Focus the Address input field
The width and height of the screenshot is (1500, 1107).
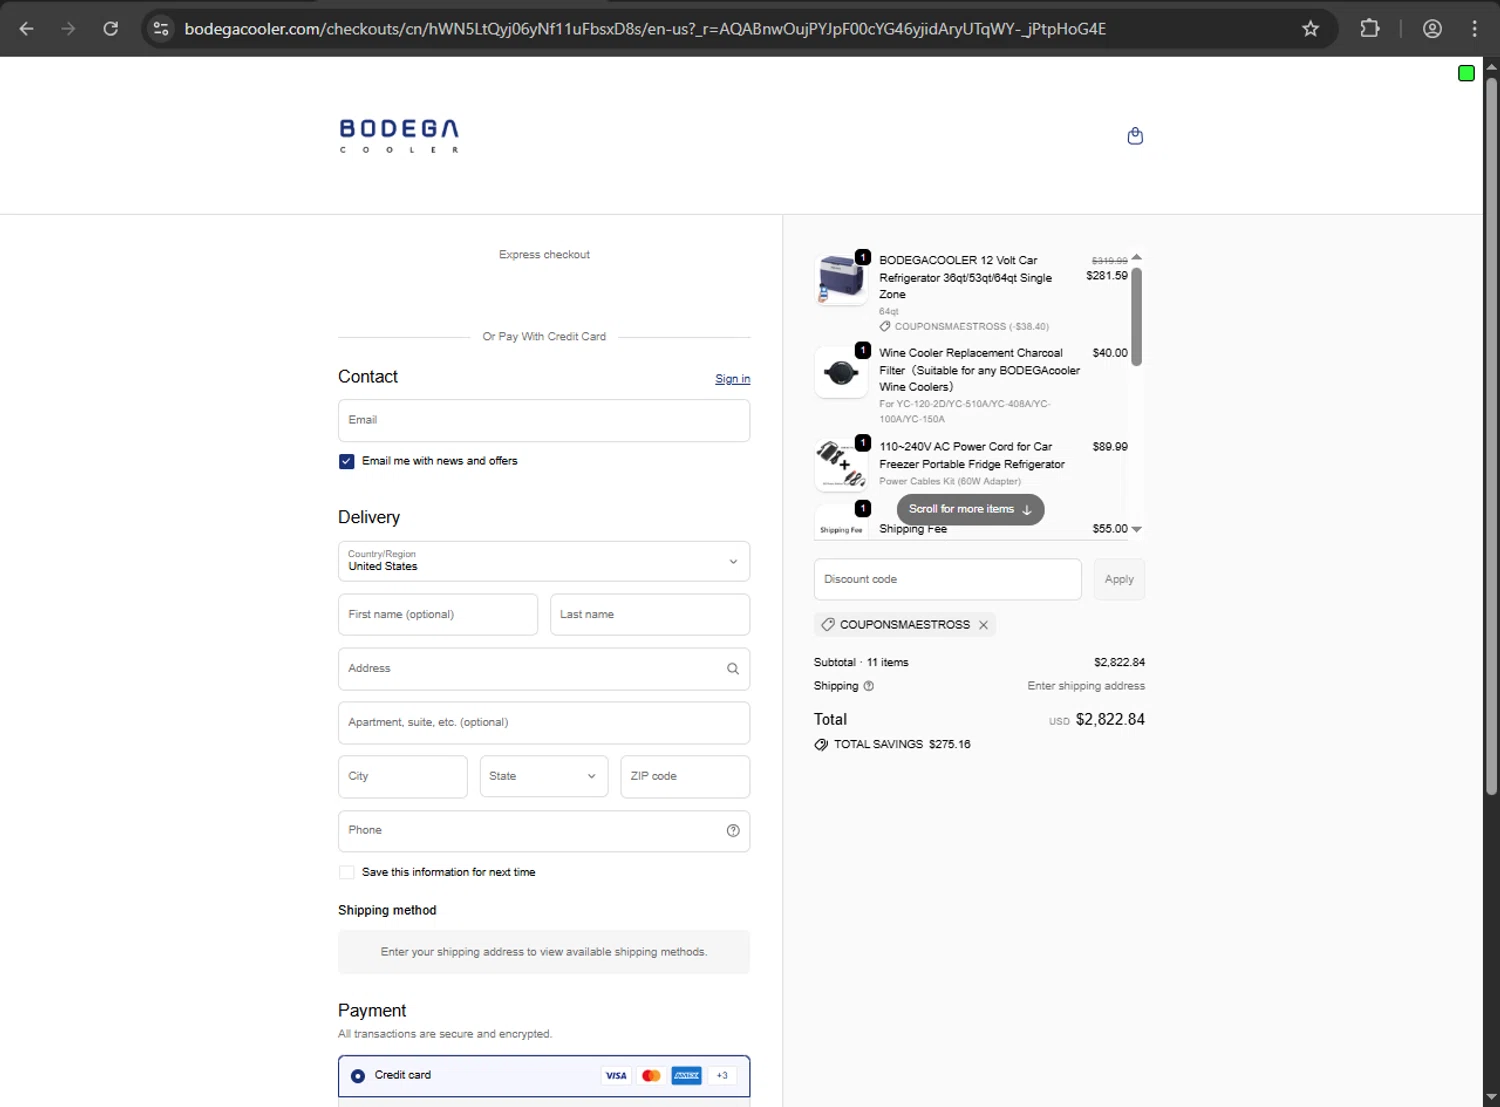544,669
